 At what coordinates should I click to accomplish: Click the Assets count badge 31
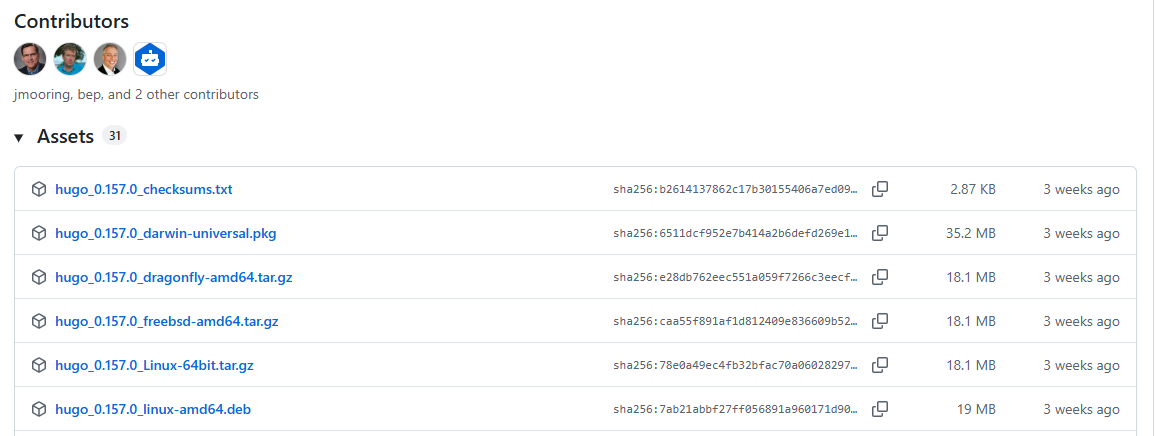tap(114, 136)
